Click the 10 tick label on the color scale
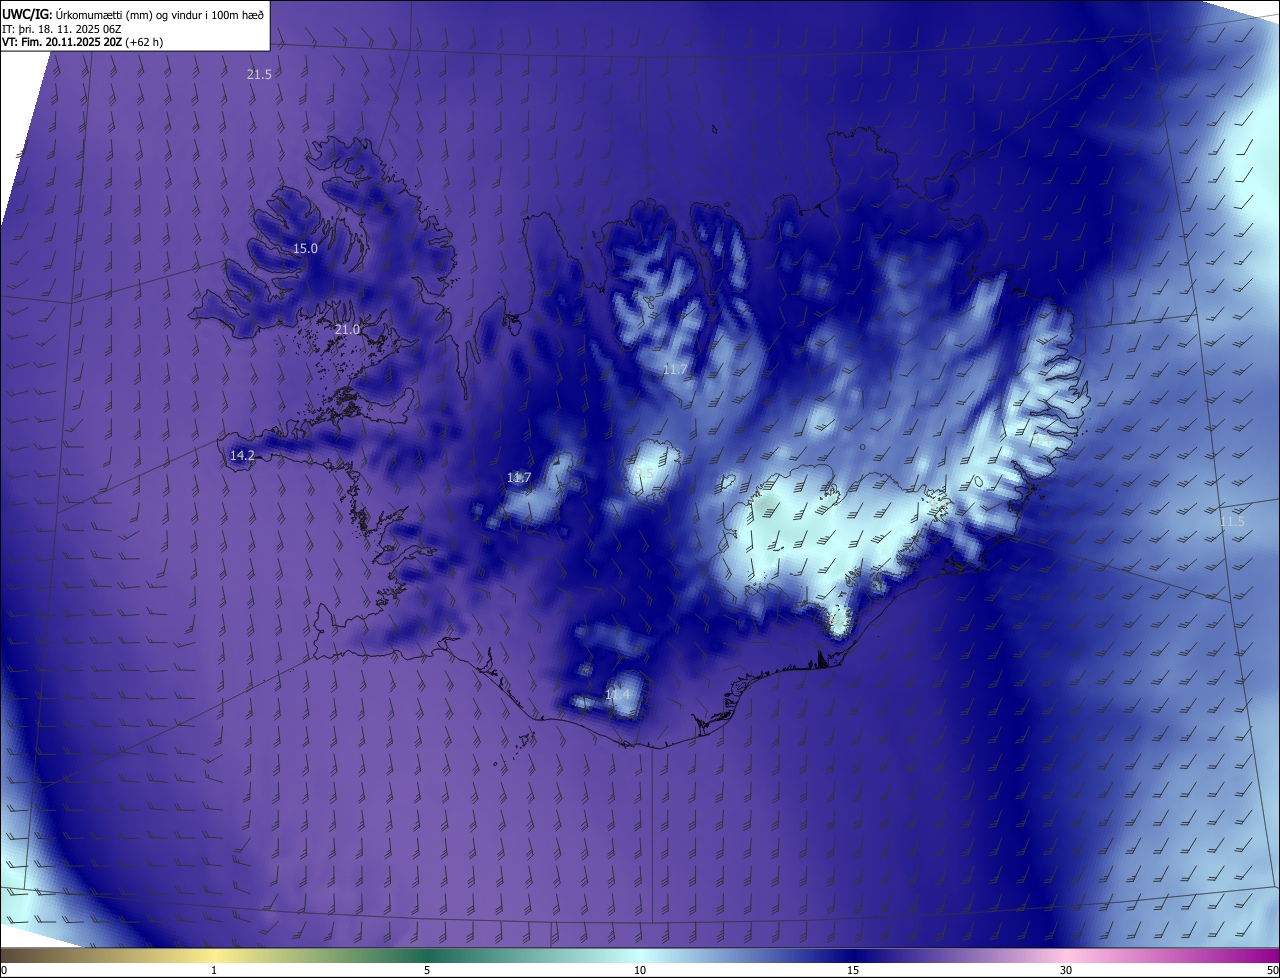This screenshot has width=1280, height=978. coord(640,970)
